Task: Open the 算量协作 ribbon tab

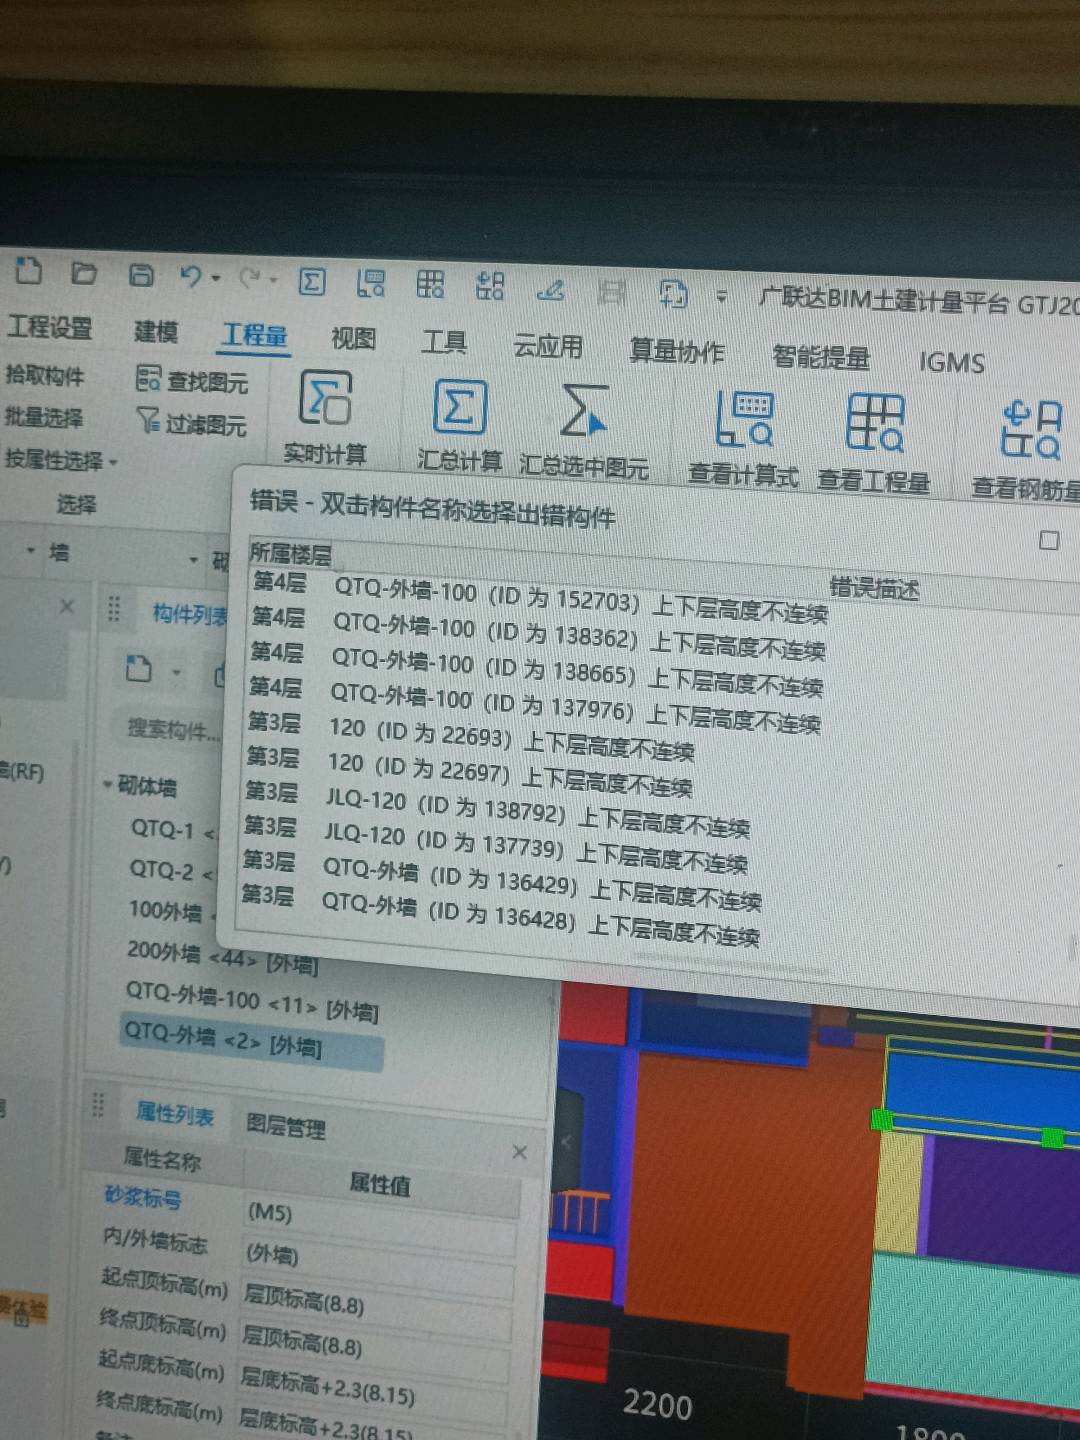Action: [676, 351]
